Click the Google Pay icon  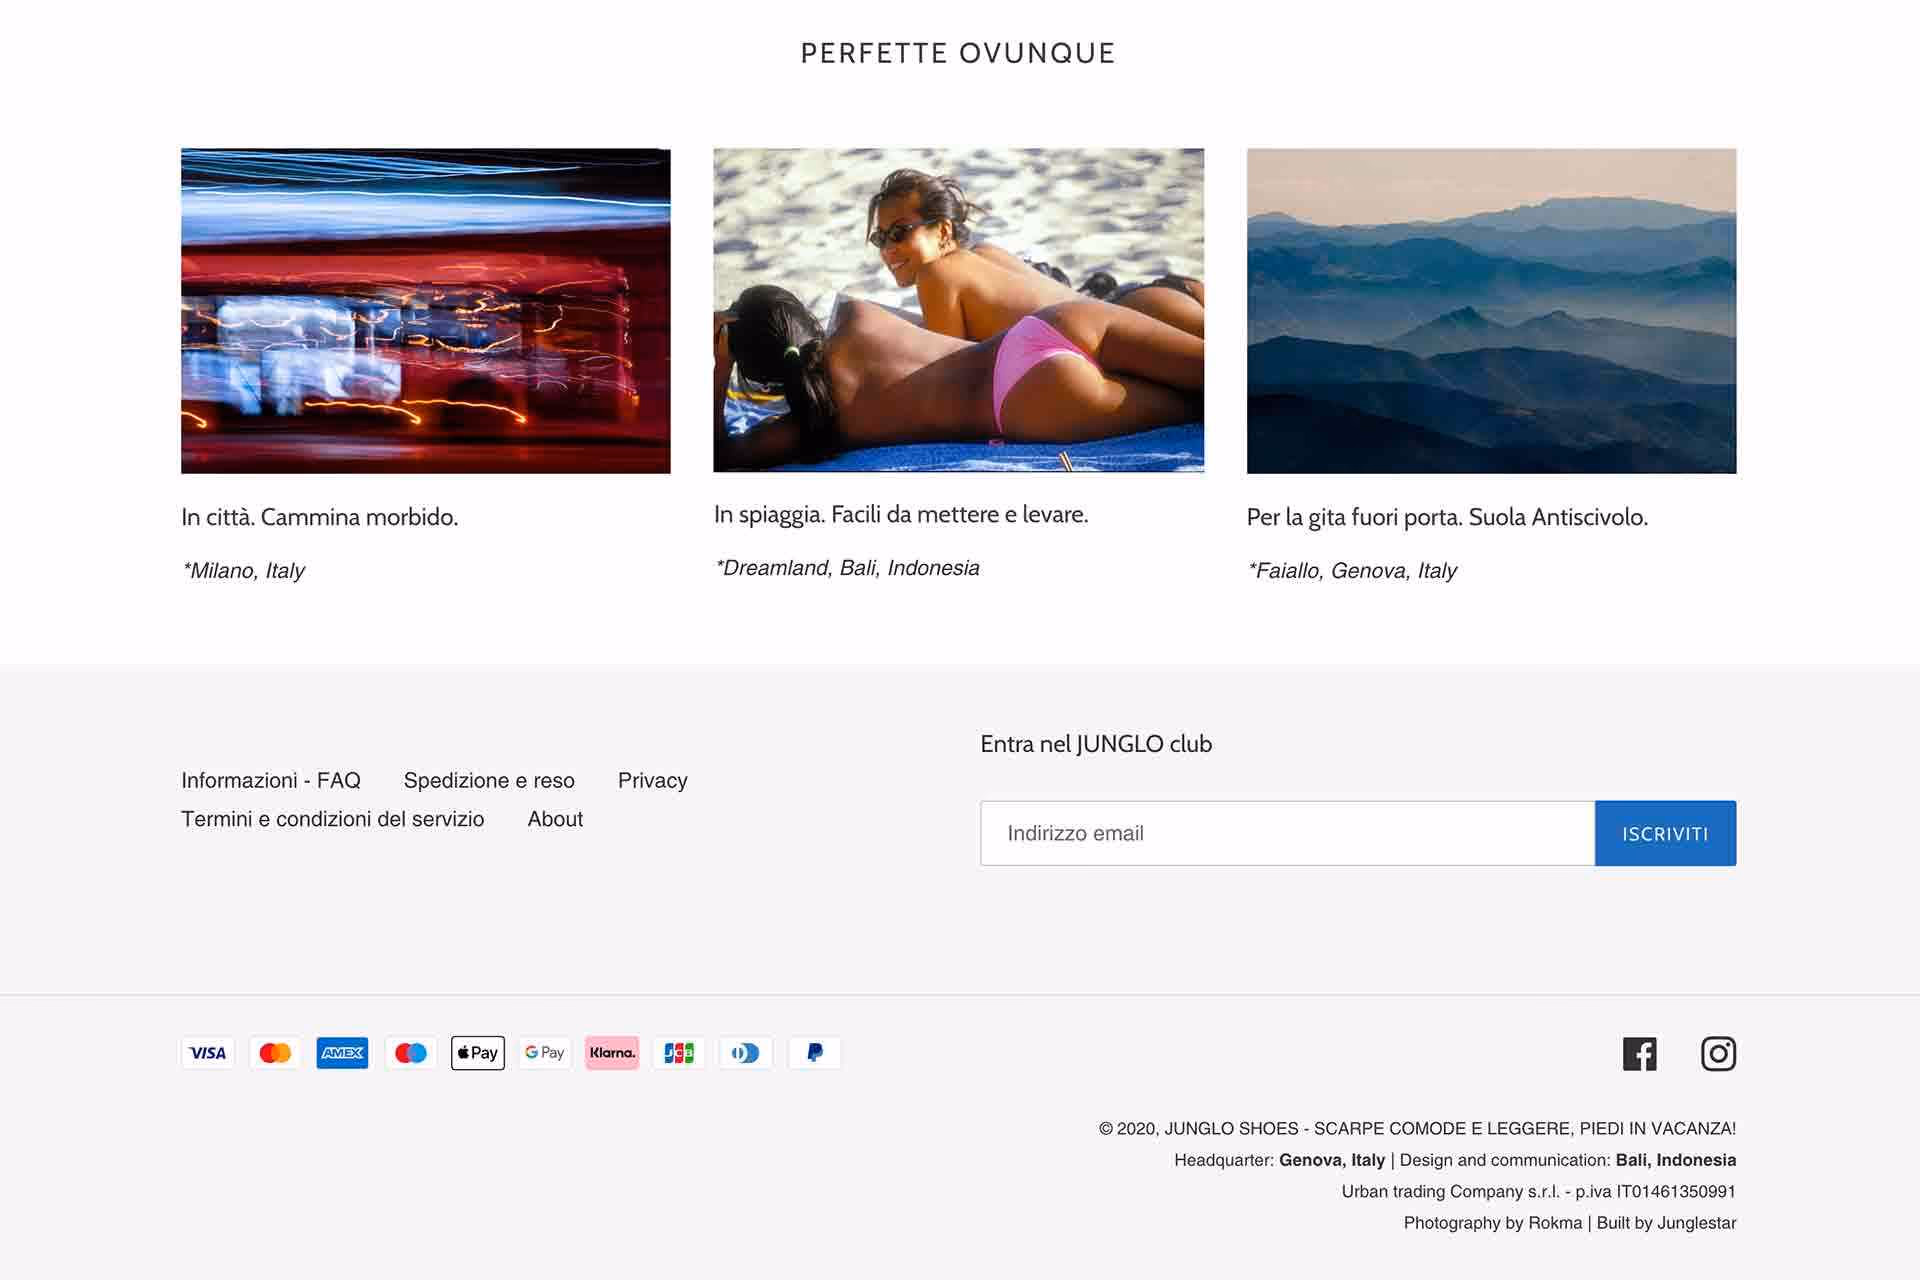(545, 1053)
